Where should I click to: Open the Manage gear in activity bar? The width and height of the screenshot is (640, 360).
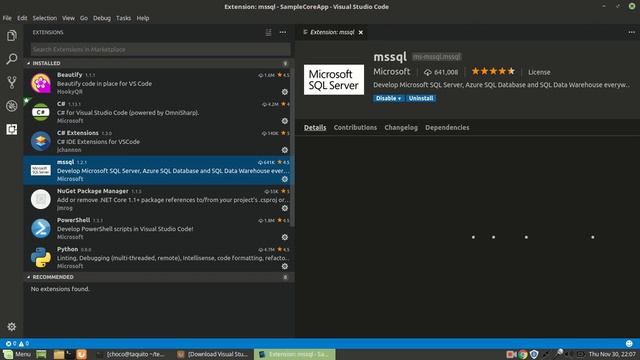coord(11,327)
